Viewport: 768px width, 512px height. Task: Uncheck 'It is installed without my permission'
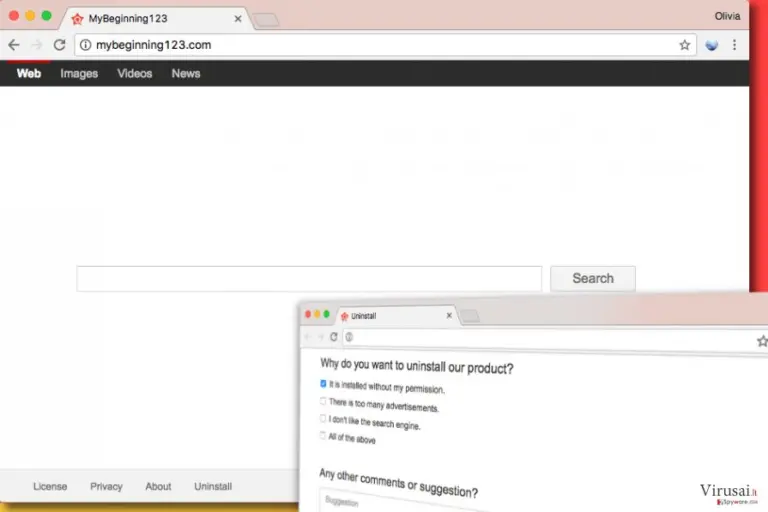[323, 384]
